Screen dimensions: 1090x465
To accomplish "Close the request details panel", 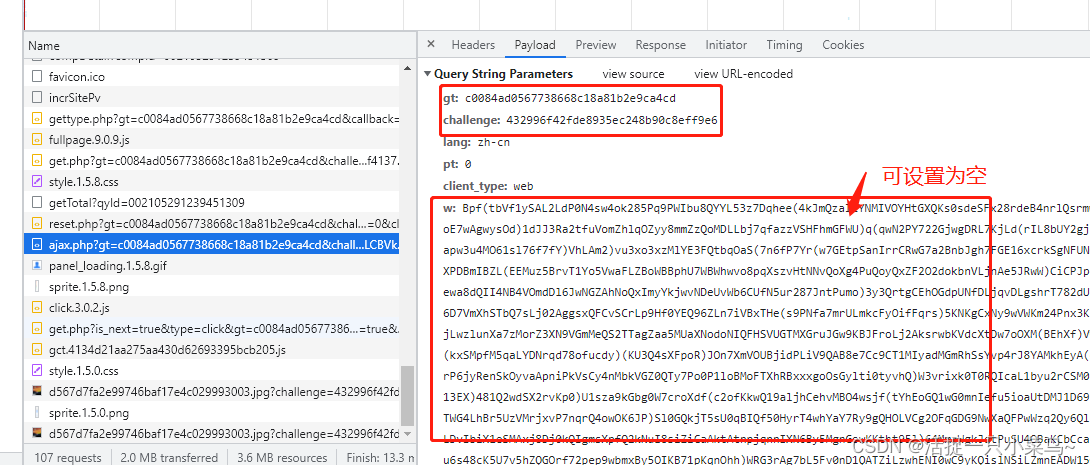I will click(x=431, y=45).
